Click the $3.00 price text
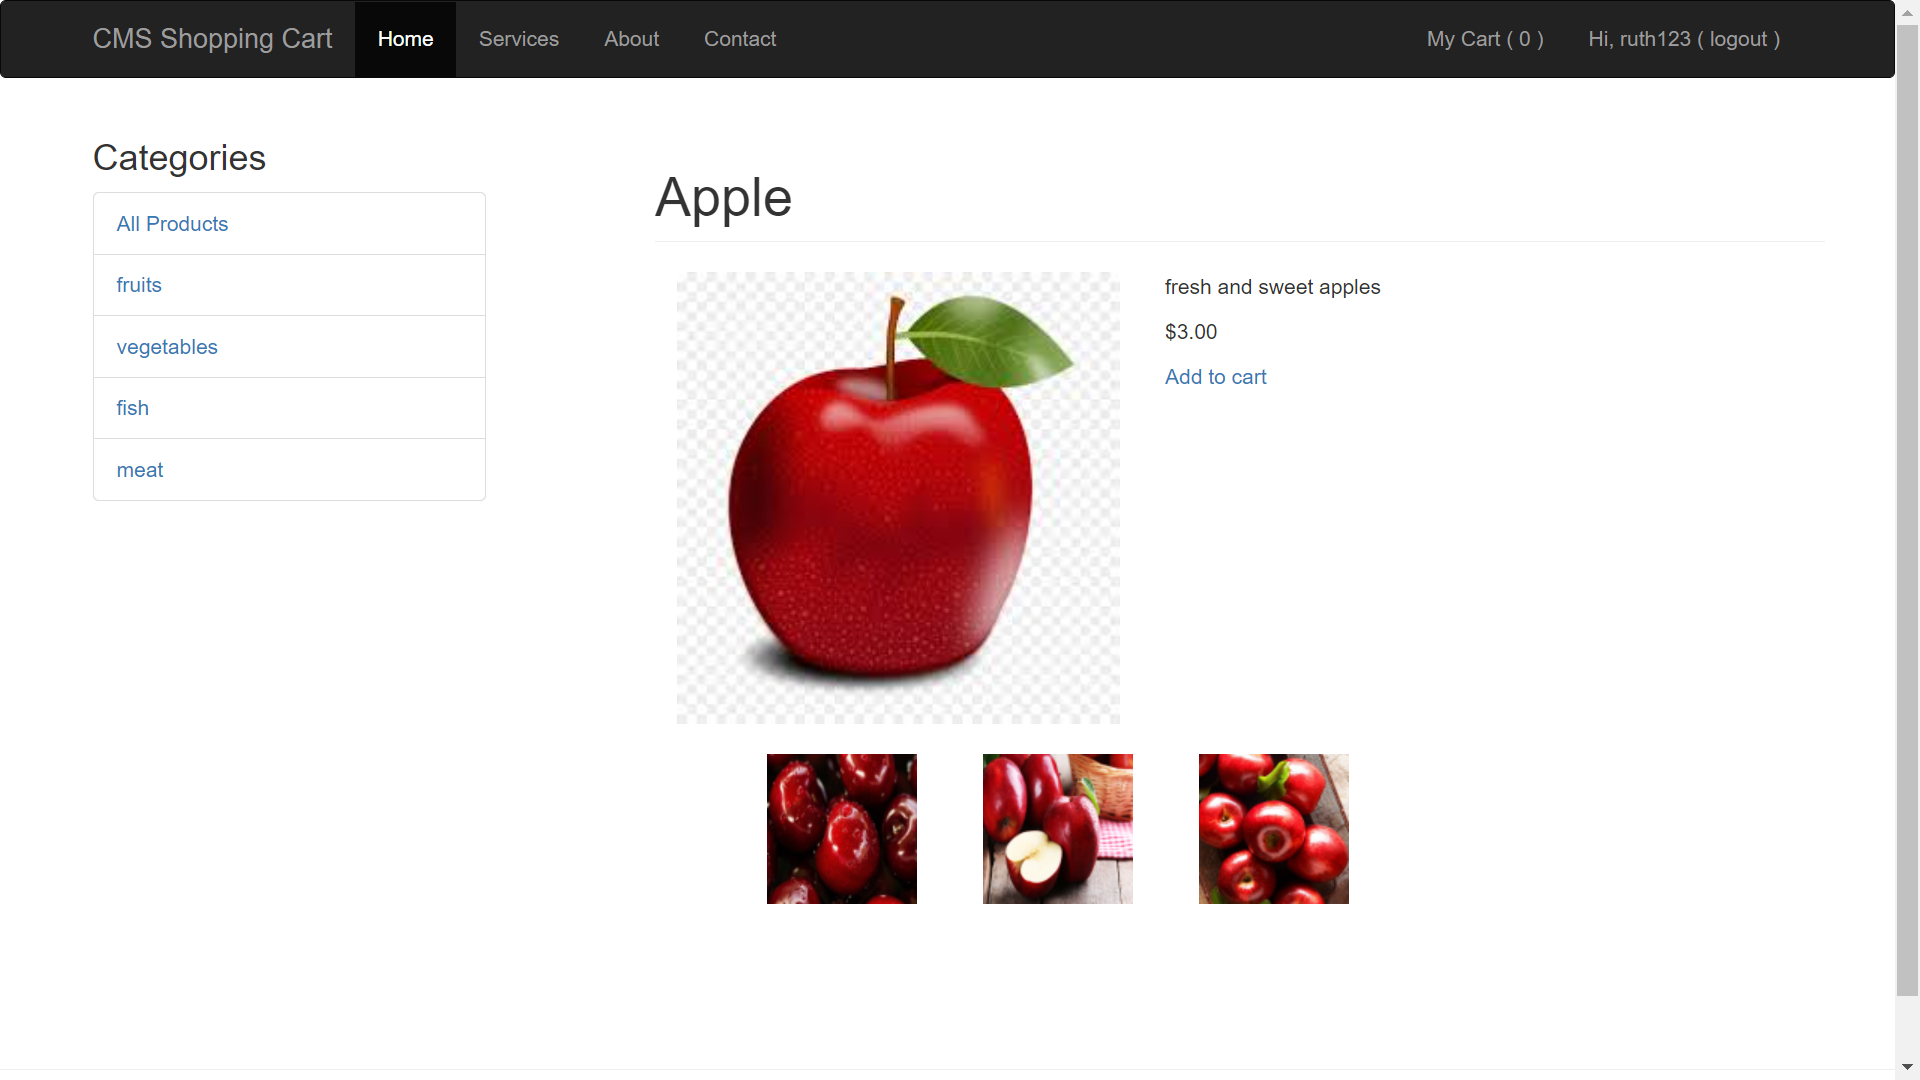This screenshot has height=1080, width=1920. pos(1191,332)
